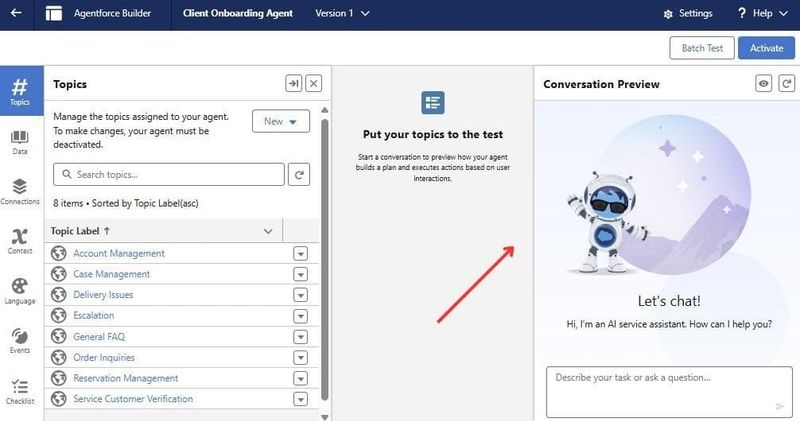Open the Delivery Issues topic
The width and height of the screenshot is (800, 421).
[x=103, y=295]
